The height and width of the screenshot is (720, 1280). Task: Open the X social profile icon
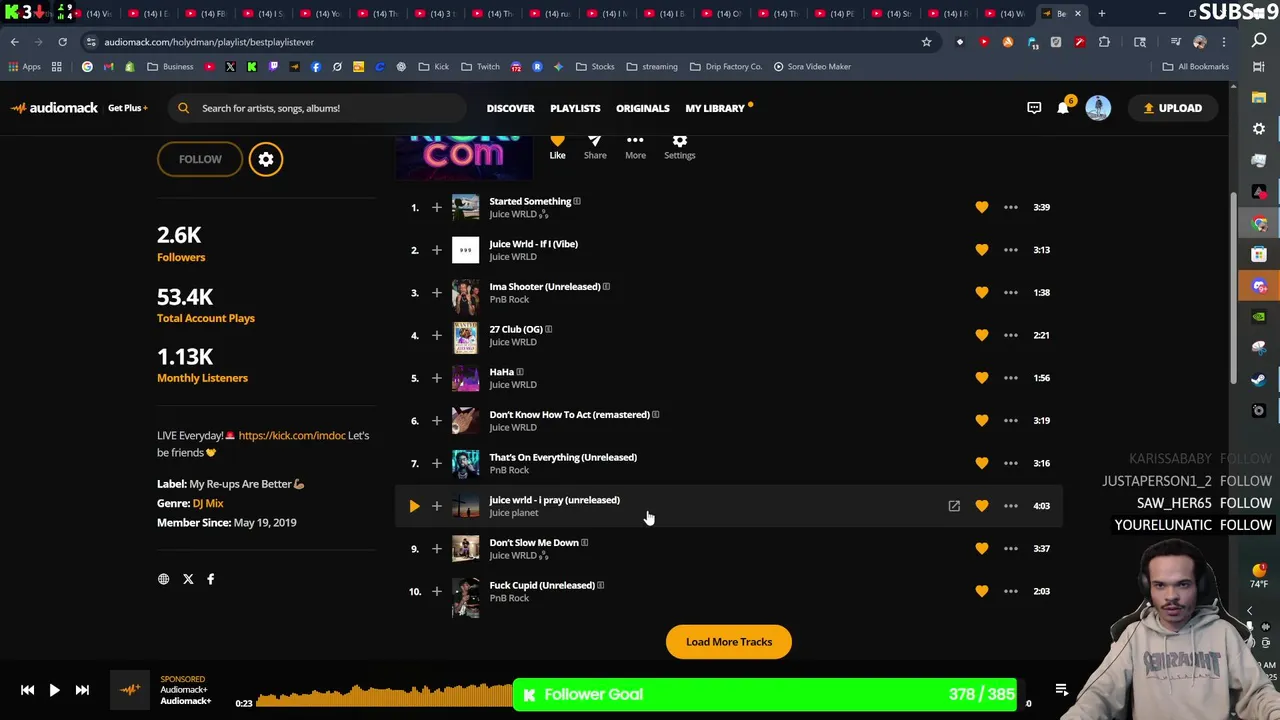pyautogui.click(x=188, y=579)
